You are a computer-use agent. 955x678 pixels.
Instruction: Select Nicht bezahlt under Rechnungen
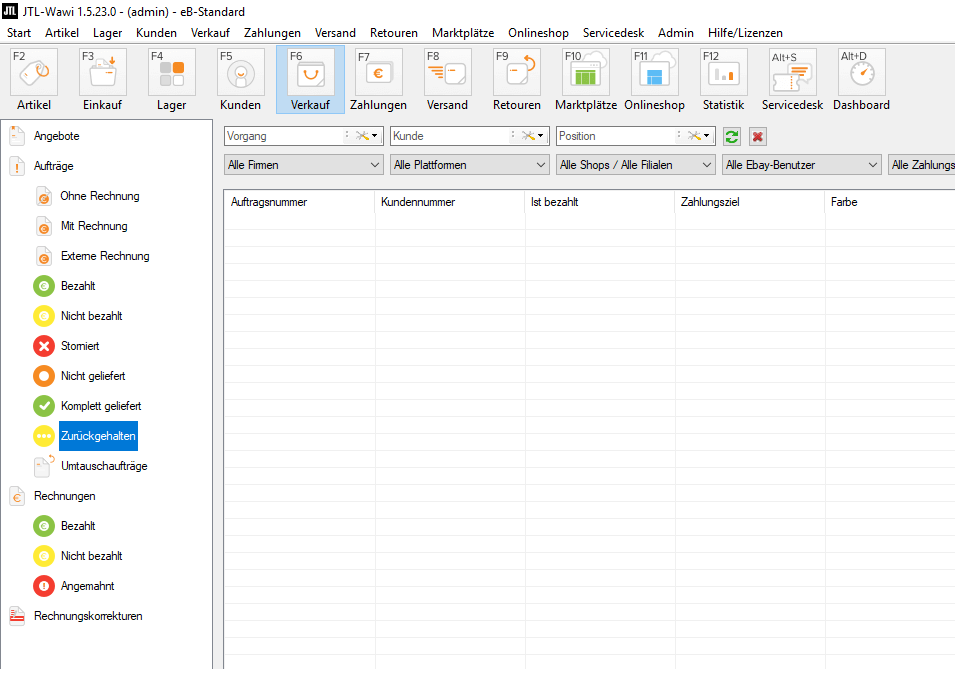[91, 556]
